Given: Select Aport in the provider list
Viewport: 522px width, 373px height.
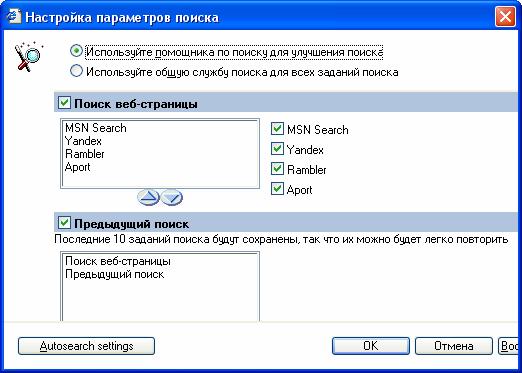Looking at the screenshot, I should pyautogui.click(x=77, y=167).
